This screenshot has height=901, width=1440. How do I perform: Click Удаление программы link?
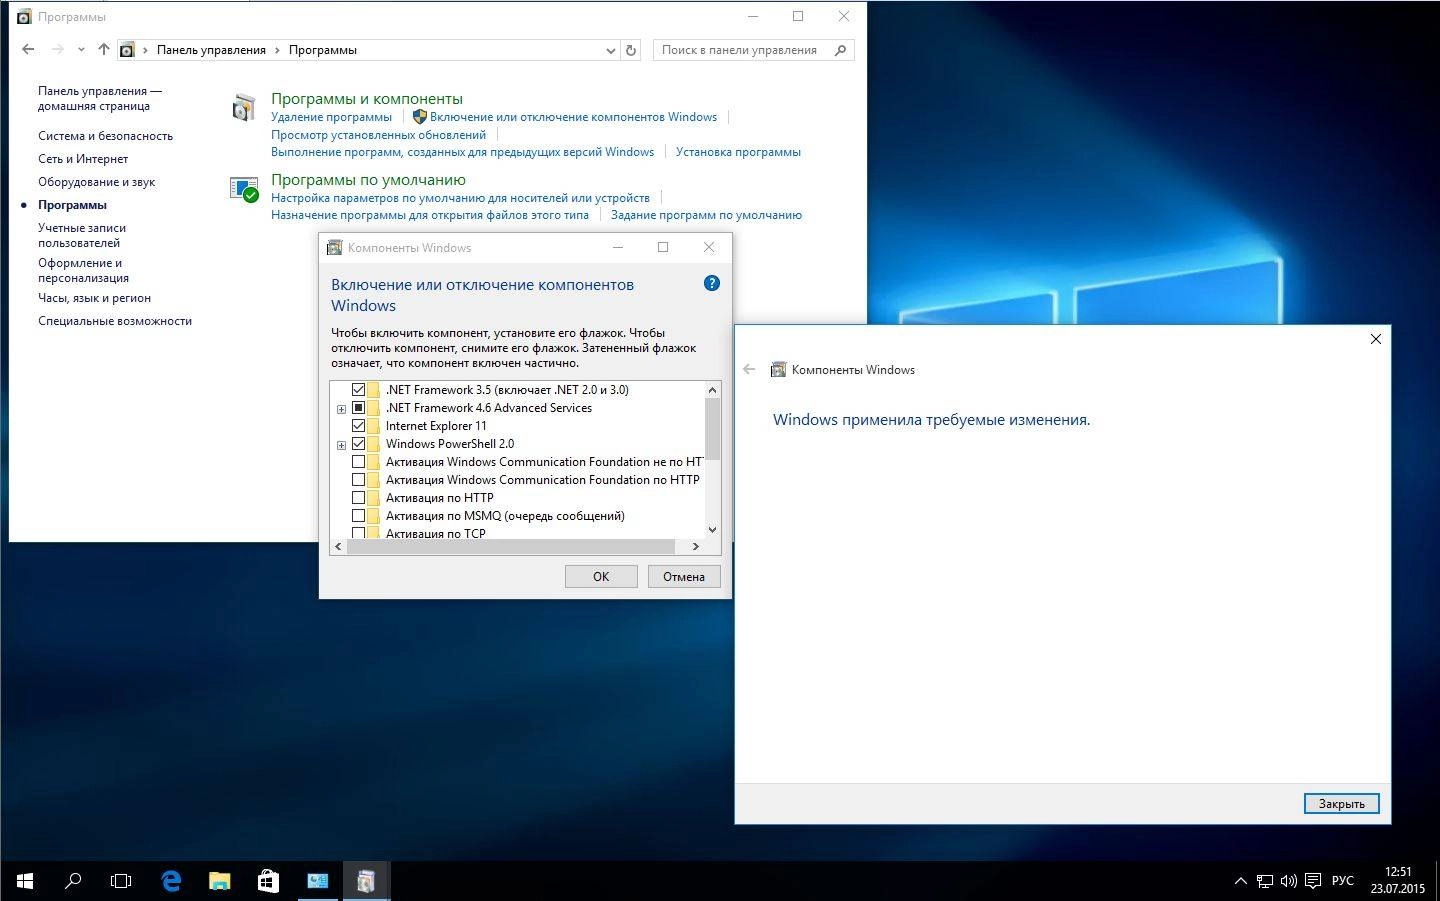[331, 117]
